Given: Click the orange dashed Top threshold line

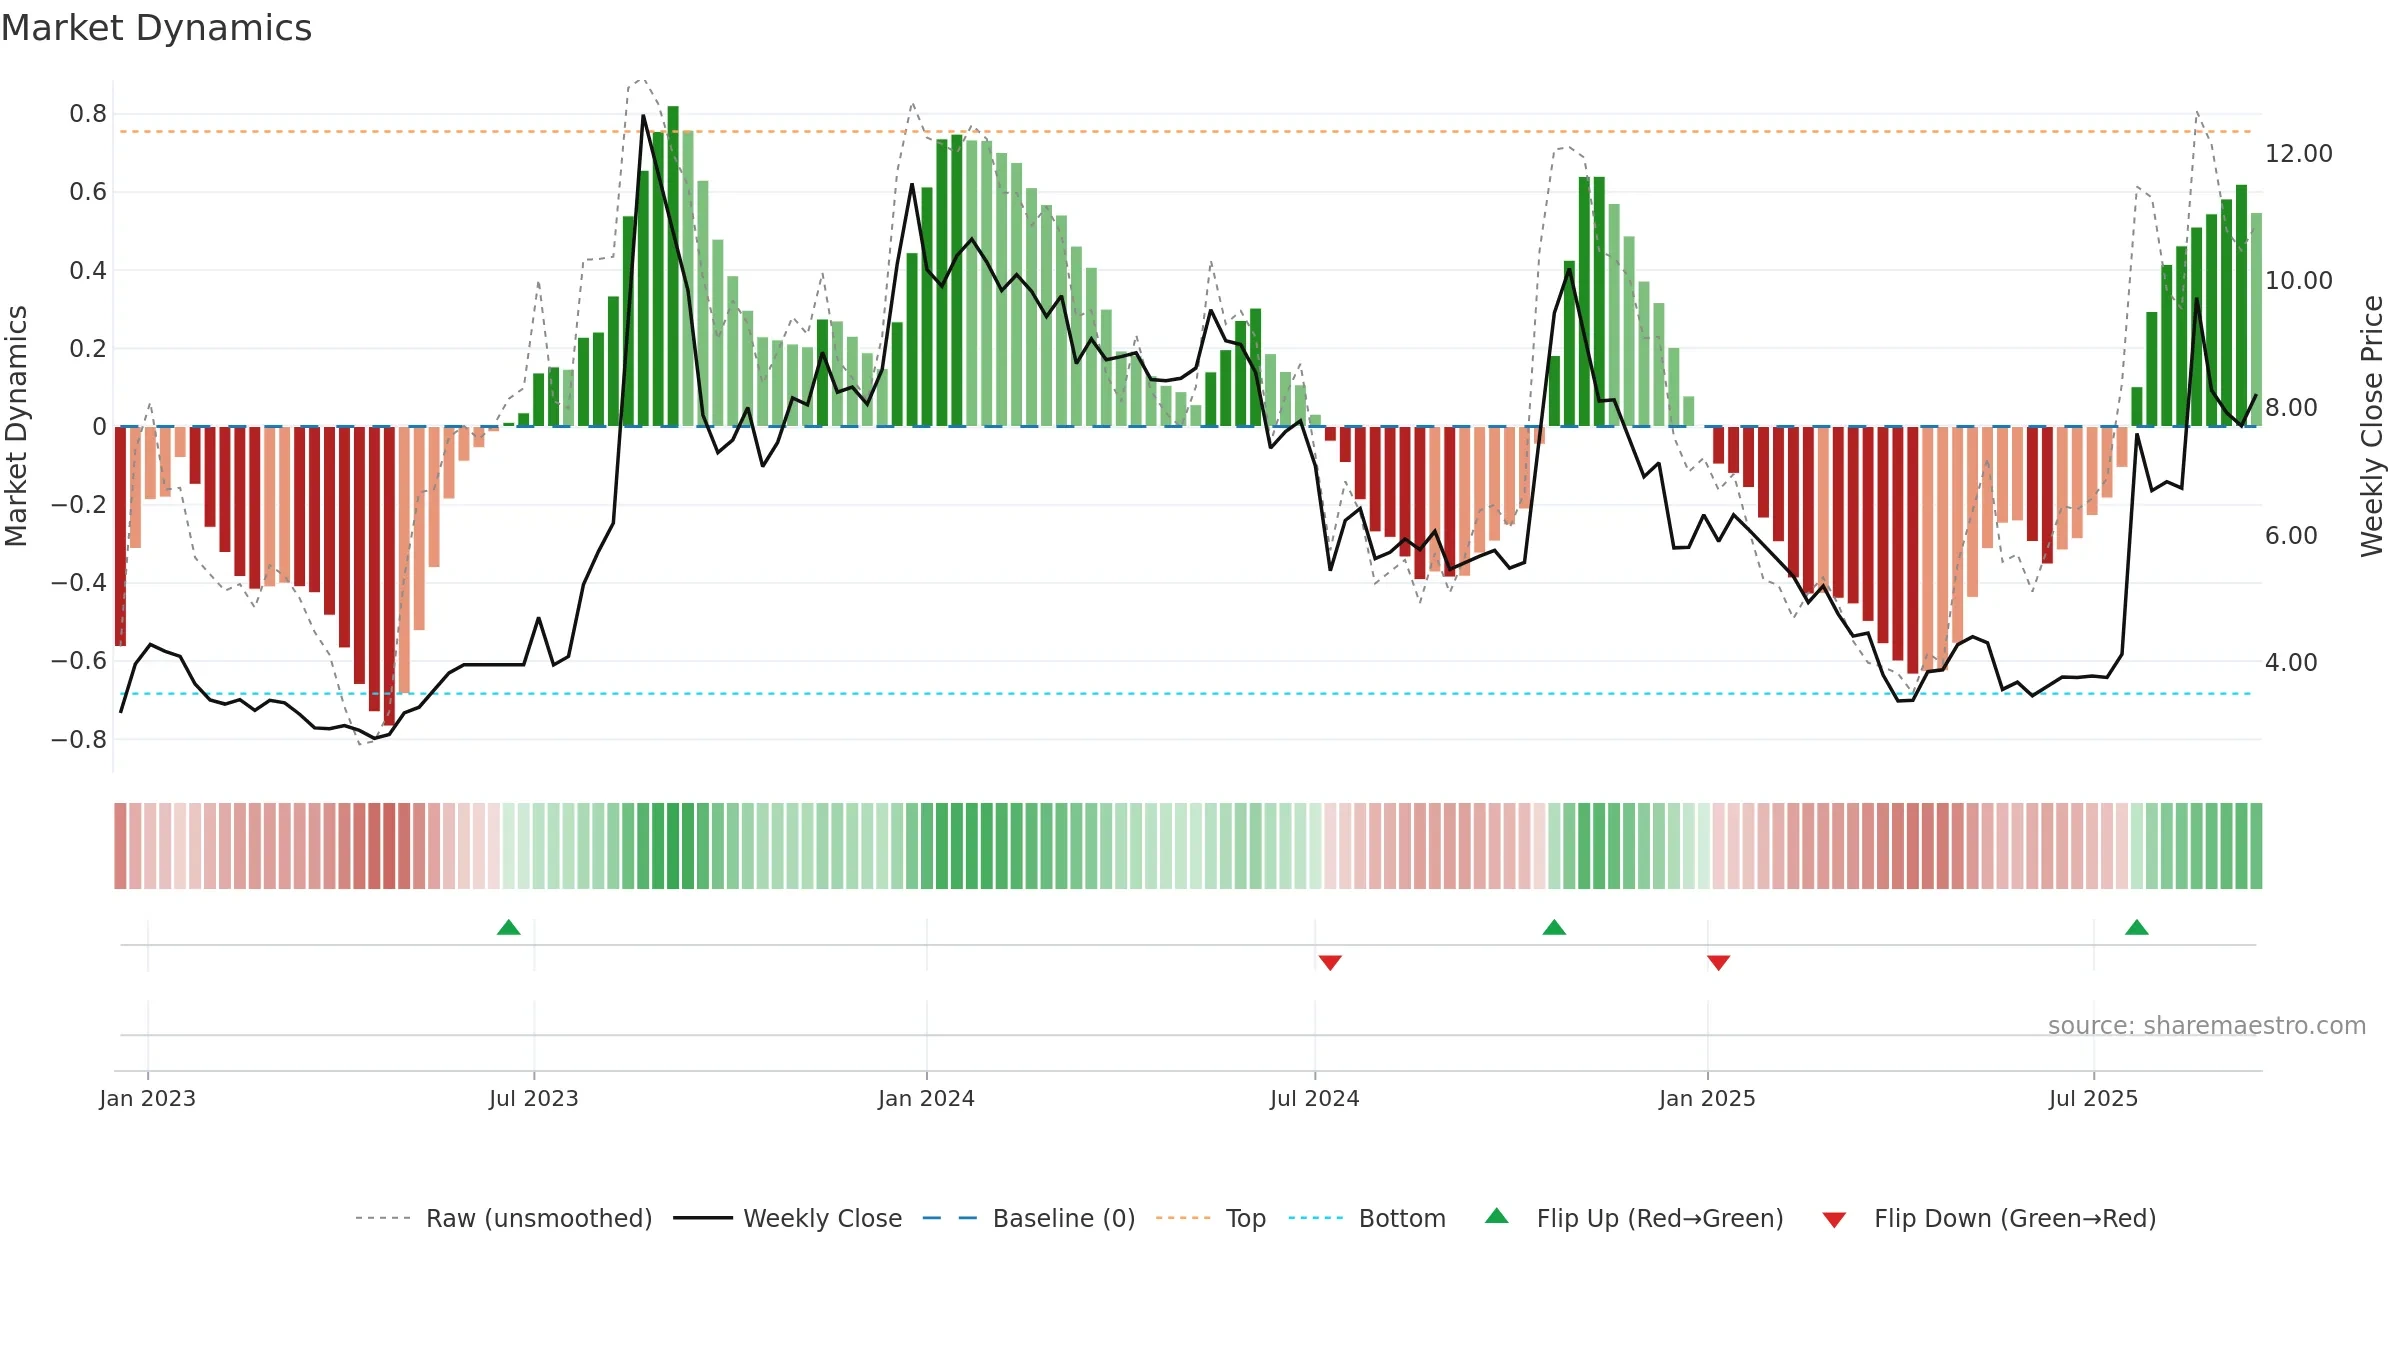Looking at the screenshot, I should [1186, 132].
